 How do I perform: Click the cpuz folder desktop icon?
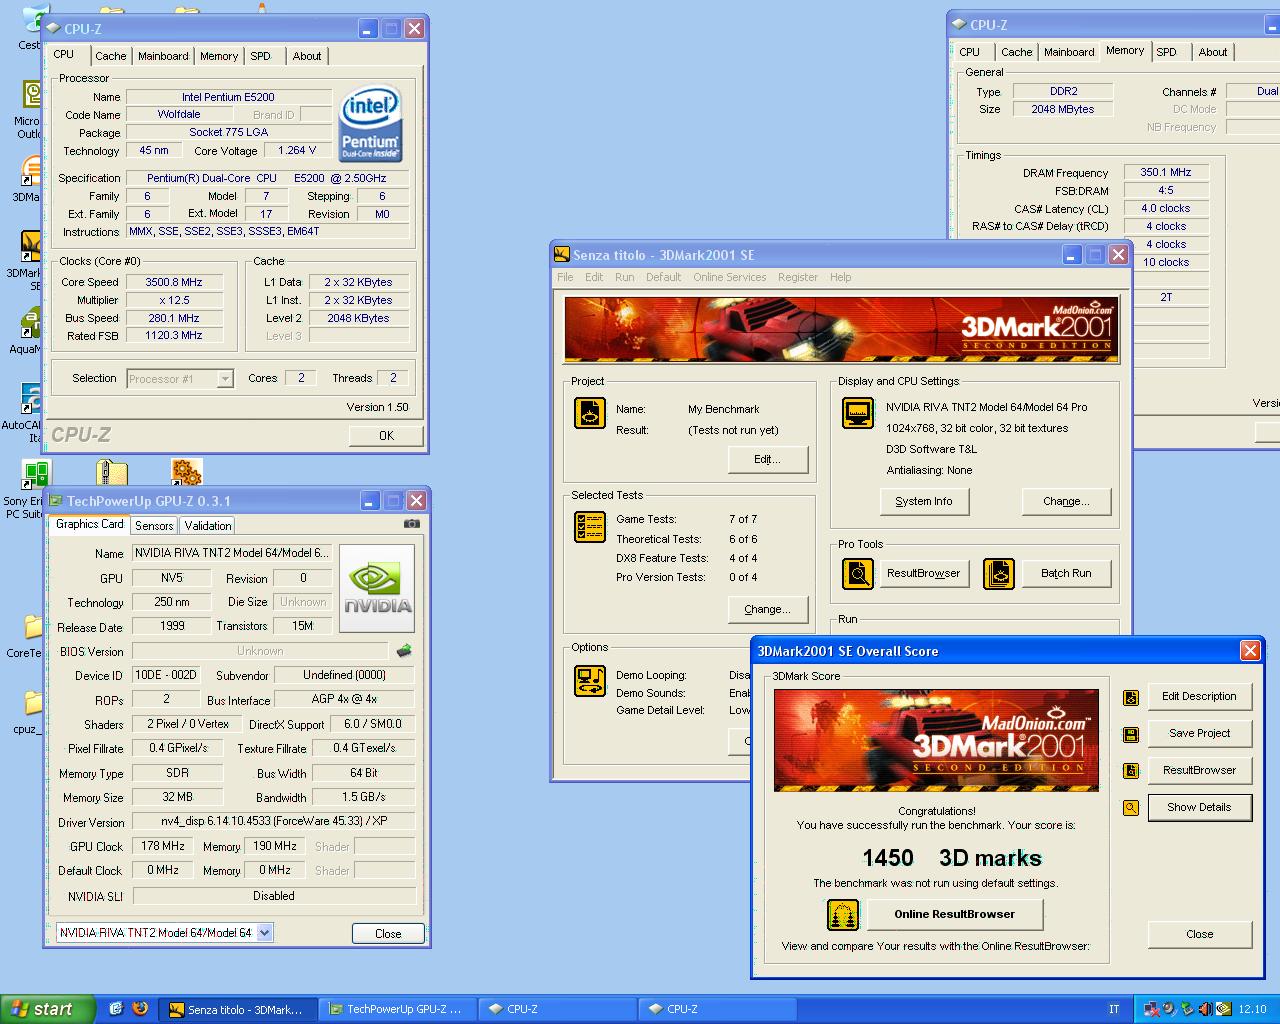(32, 702)
